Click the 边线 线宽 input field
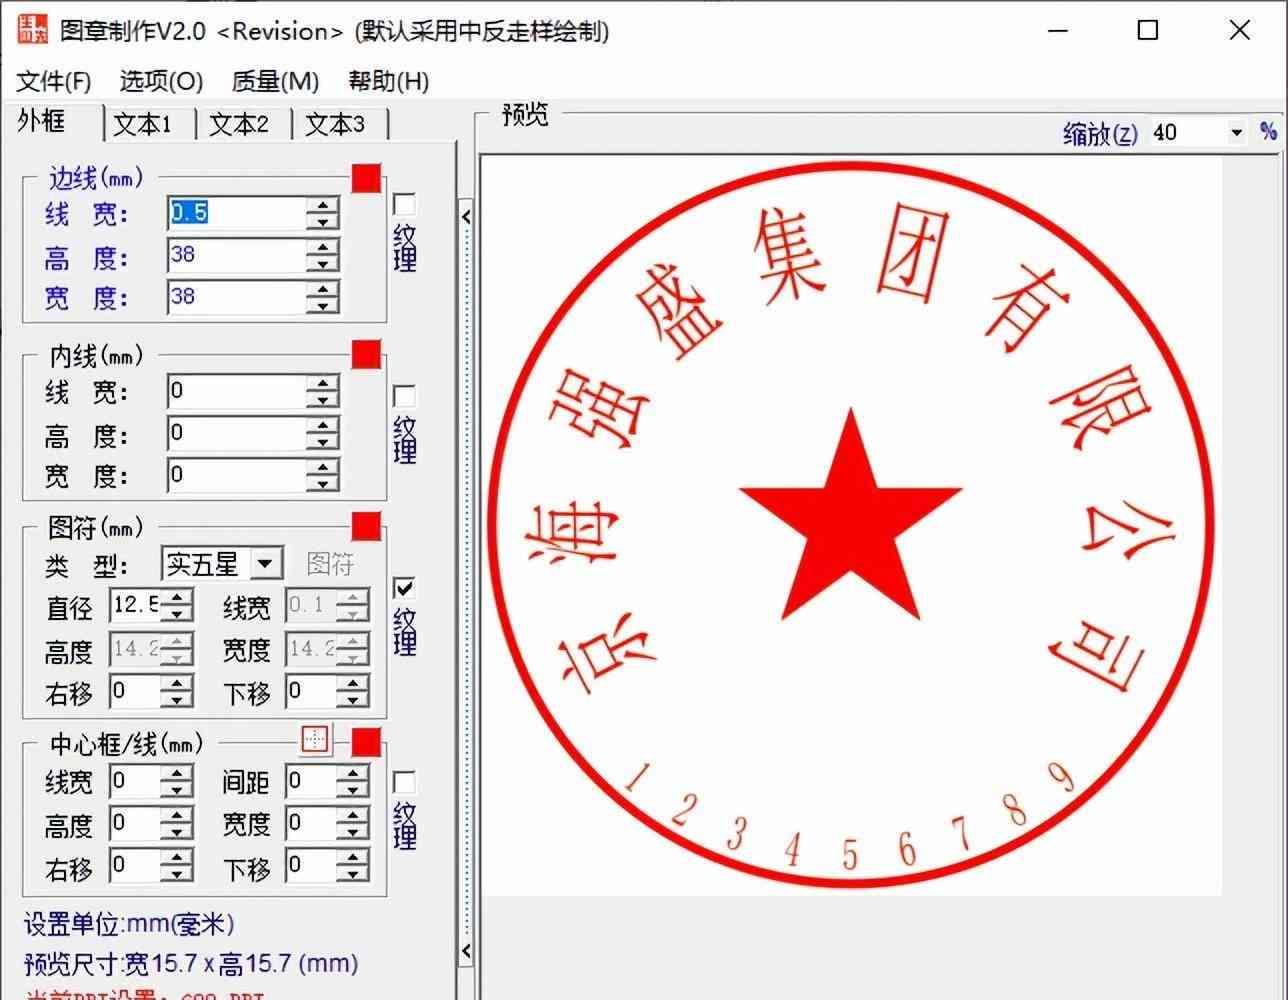This screenshot has height=1000, width=1288. coord(237,213)
